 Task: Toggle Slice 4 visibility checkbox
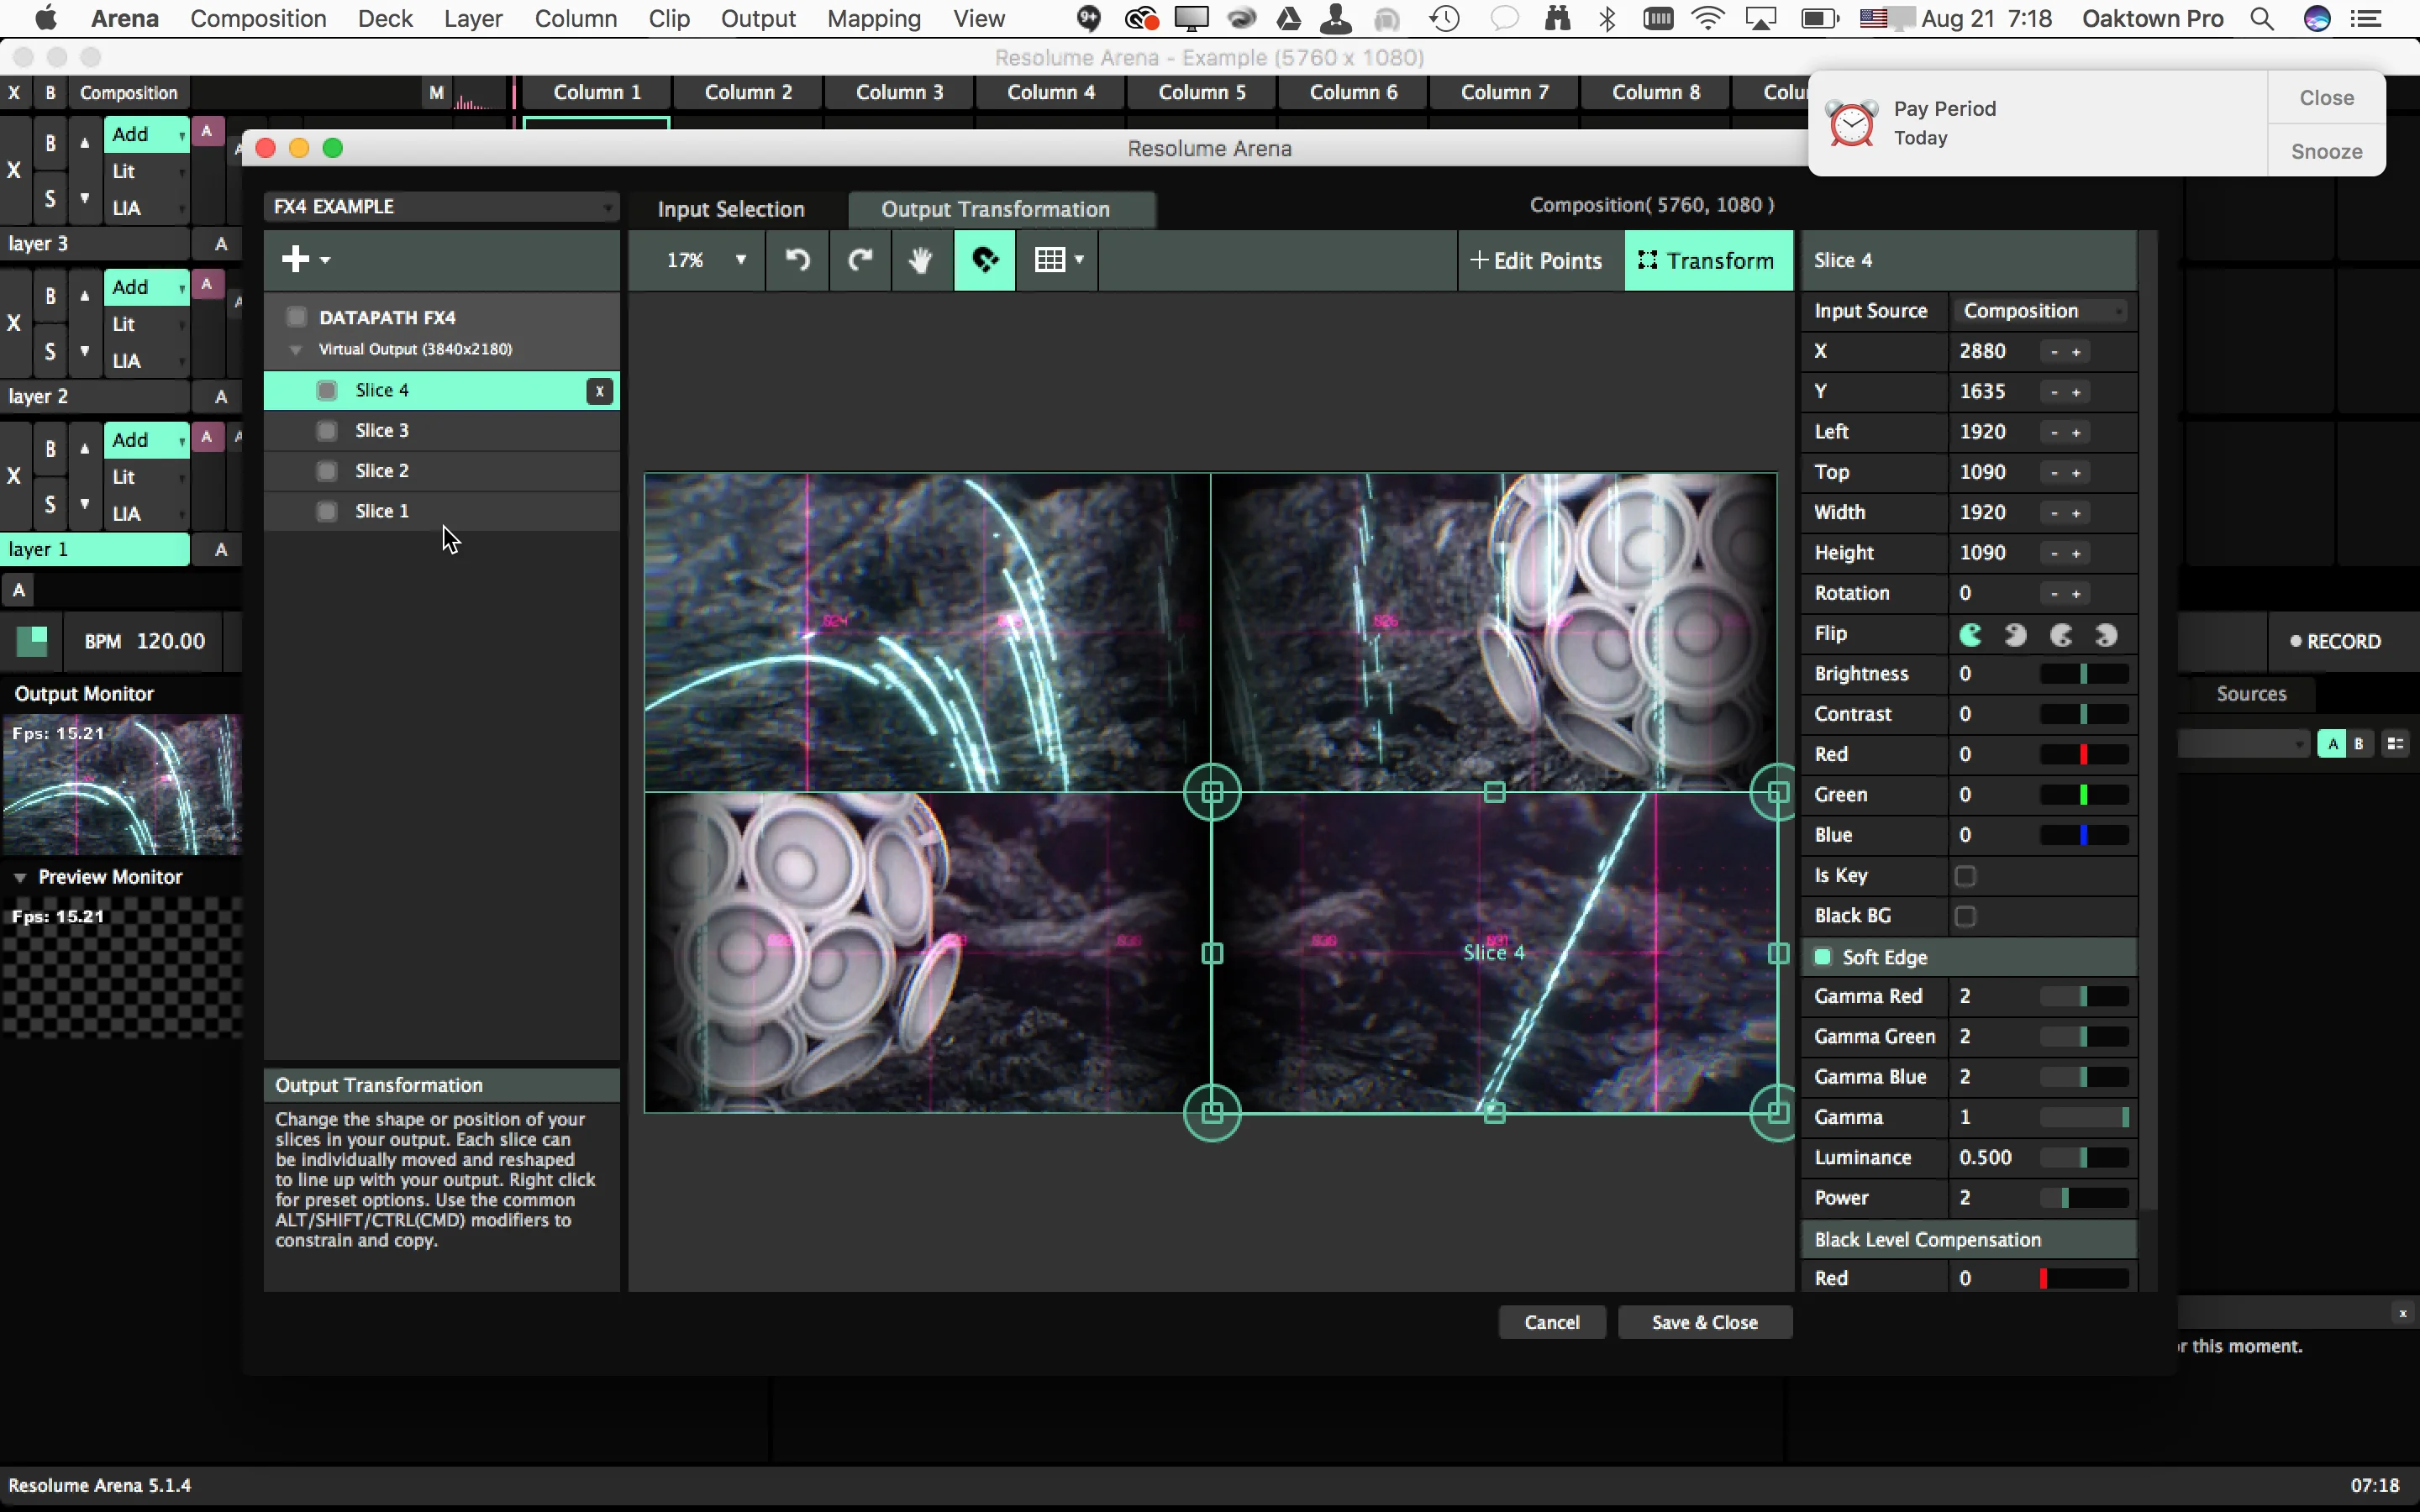327,390
